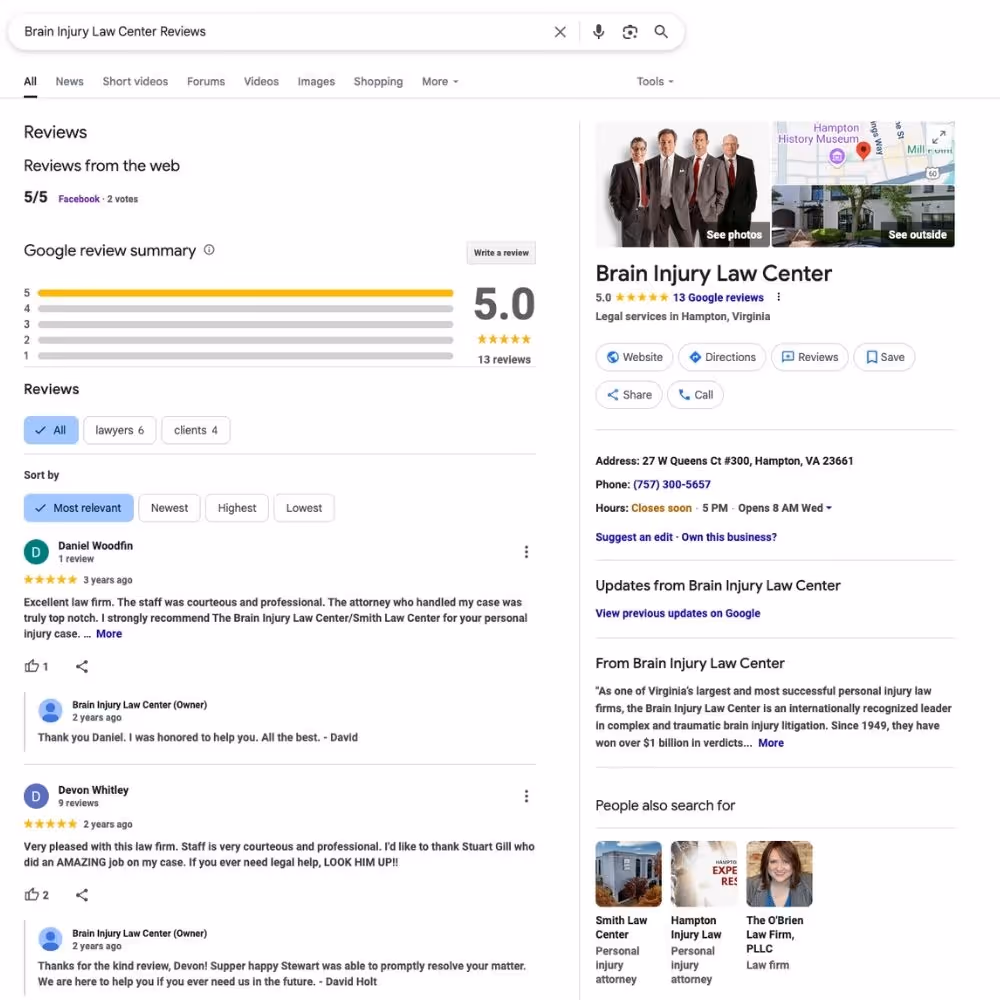
Task: Expand business description with More
Action: point(771,743)
